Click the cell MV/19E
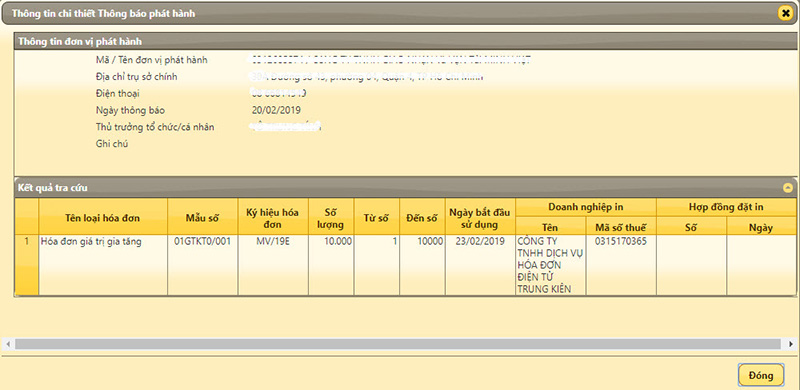This screenshot has height=390, width=800. point(272,265)
